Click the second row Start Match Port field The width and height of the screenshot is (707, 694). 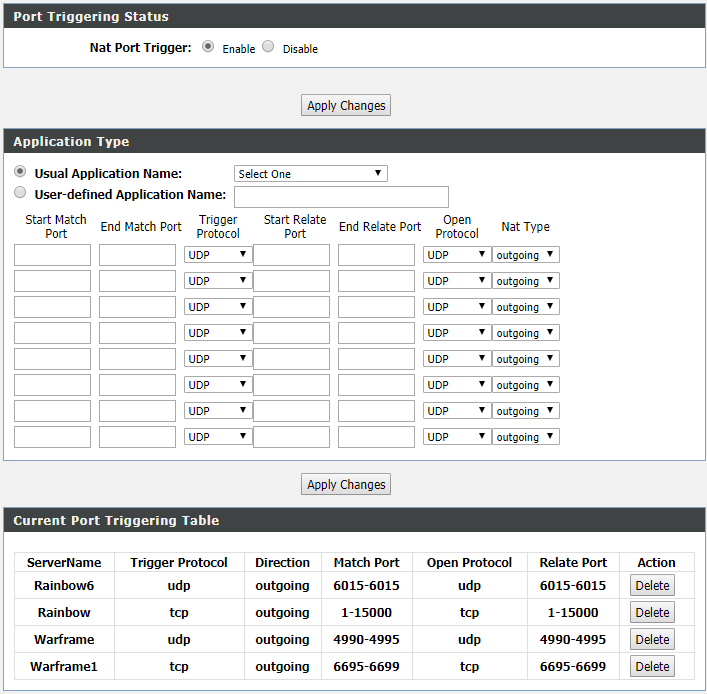tap(52, 281)
